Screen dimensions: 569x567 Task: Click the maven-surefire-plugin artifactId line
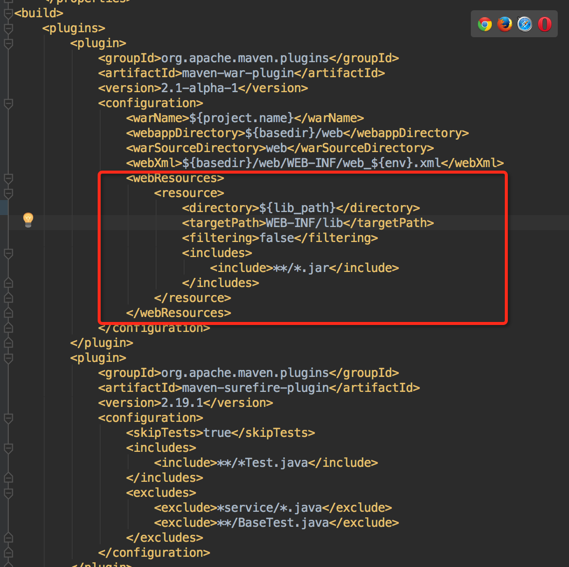click(x=259, y=388)
